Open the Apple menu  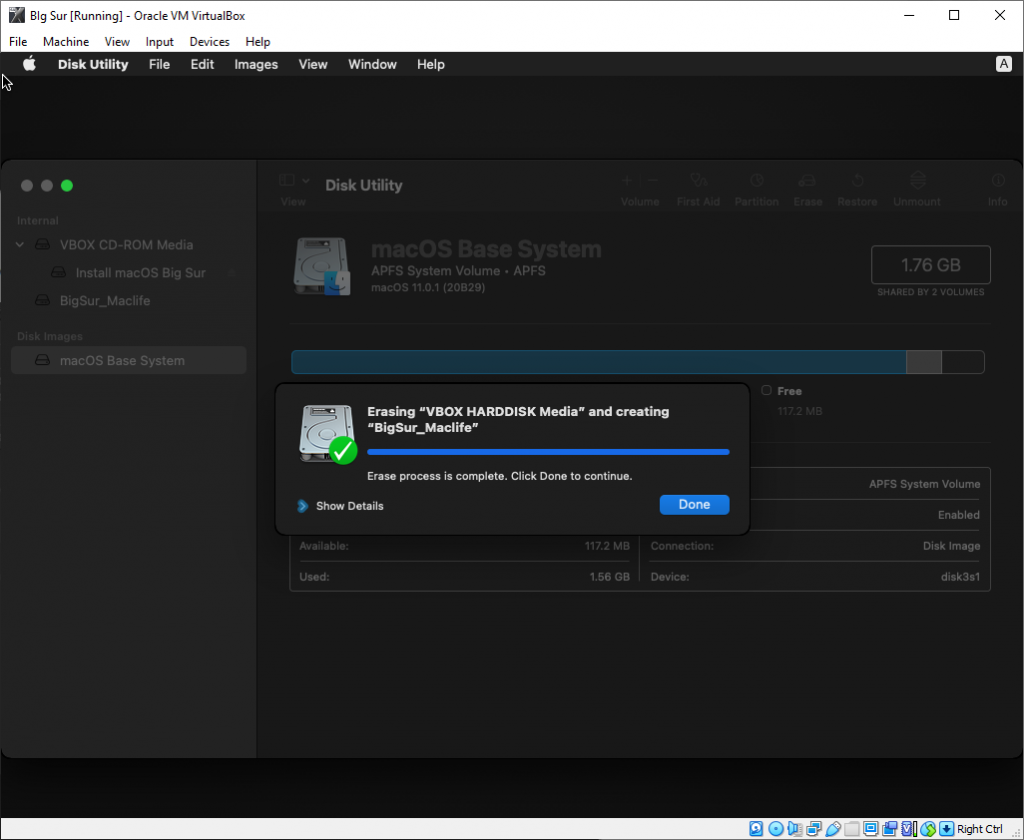coord(29,64)
